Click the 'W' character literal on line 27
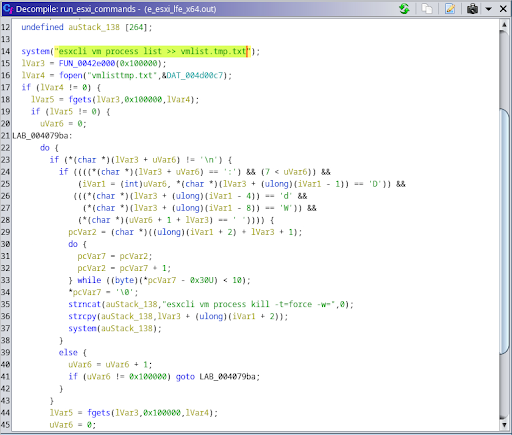This screenshot has width=512, height=435. 287,208
